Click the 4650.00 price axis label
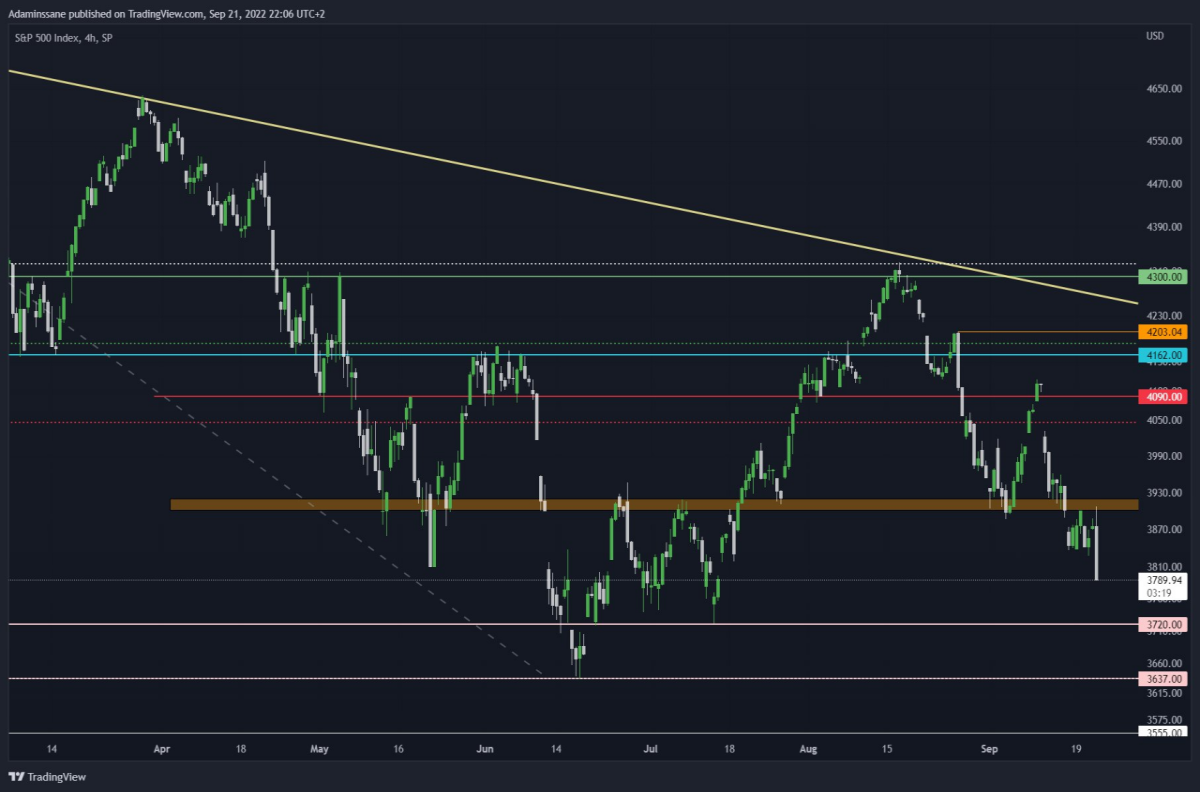Image resolution: width=1200 pixels, height=792 pixels. click(x=1164, y=89)
